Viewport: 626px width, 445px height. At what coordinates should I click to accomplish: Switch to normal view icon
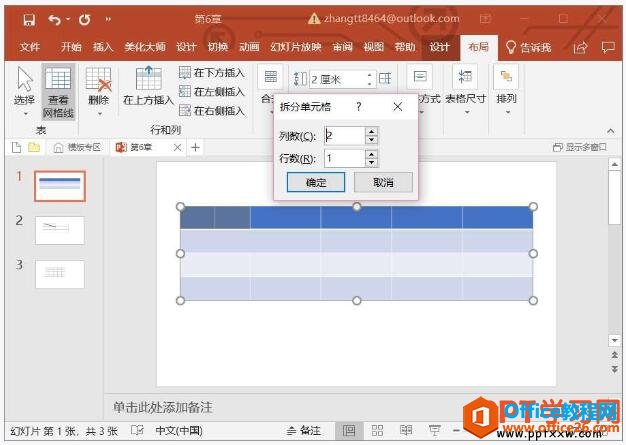[x=349, y=431]
